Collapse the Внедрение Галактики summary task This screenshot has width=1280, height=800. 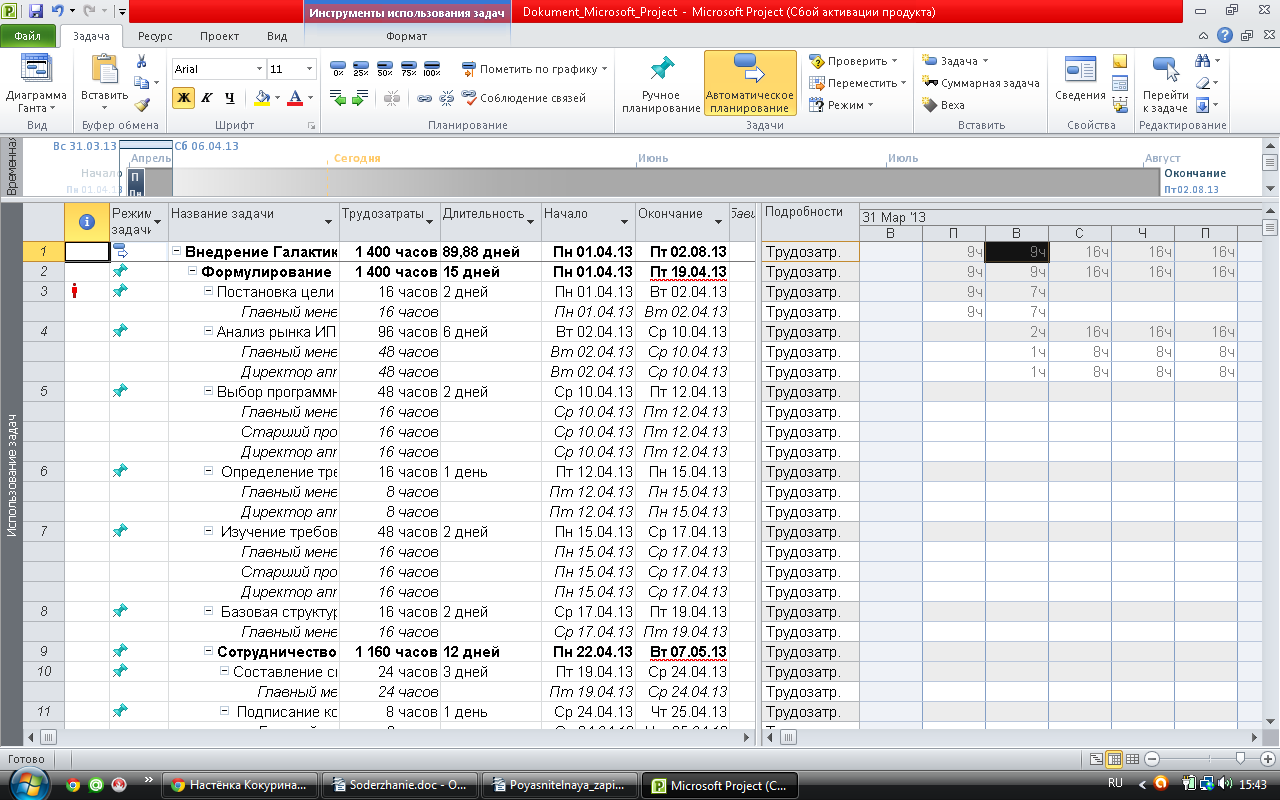coord(176,252)
